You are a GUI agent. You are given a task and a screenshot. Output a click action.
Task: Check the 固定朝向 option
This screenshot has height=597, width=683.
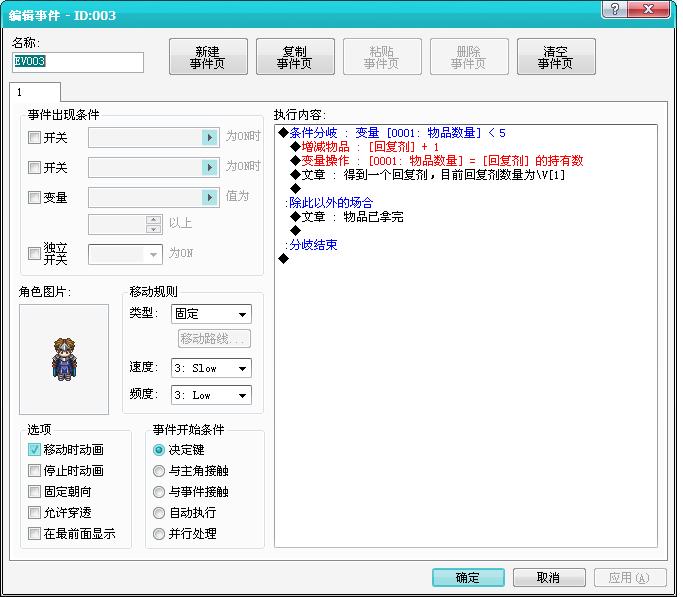(34, 492)
